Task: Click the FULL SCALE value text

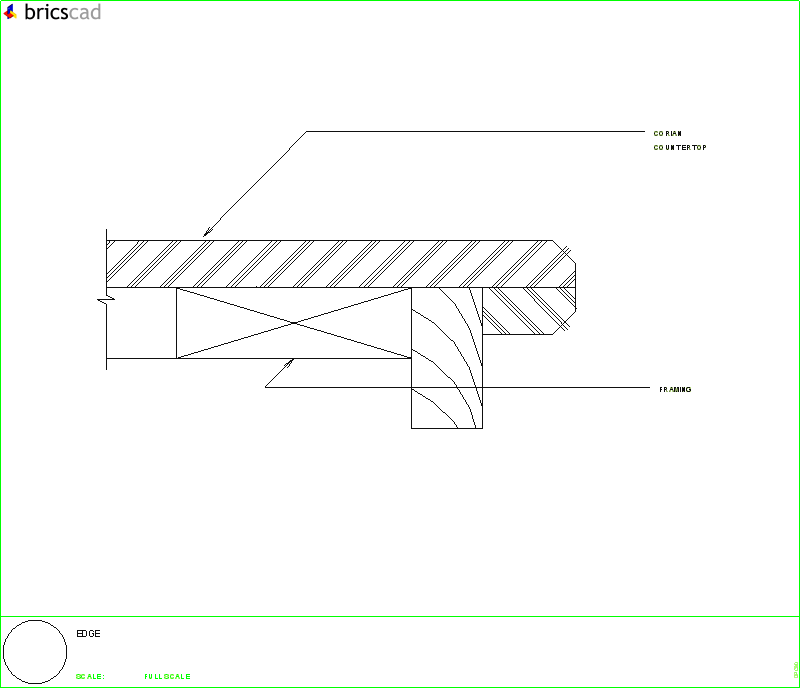Action: pos(165,676)
